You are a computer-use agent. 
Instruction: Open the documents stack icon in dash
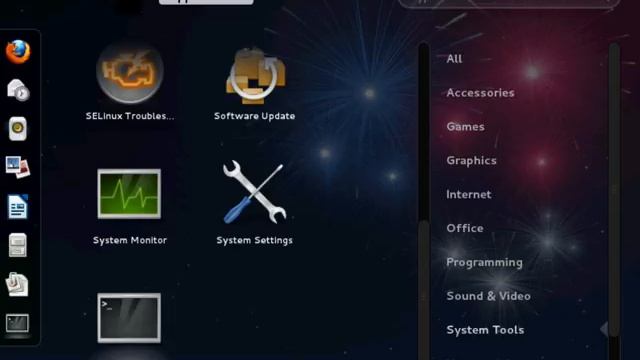(17, 284)
